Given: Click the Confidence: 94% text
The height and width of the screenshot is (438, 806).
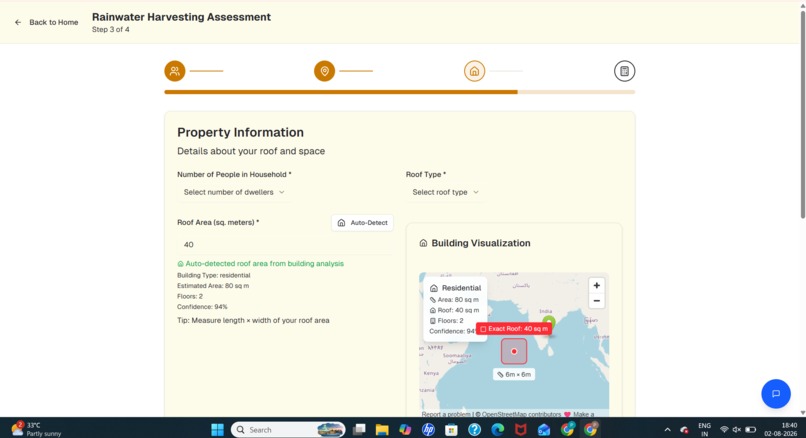Looking at the screenshot, I should tap(202, 307).
